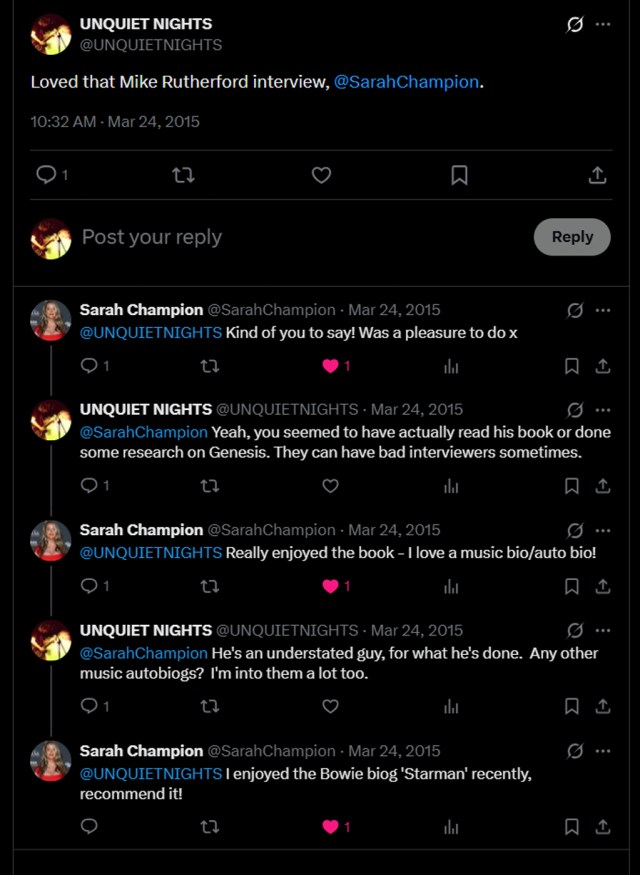The width and height of the screenshot is (640, 875).
Task: Share the 'Really enjoyed the book' reply
Action: click(x=603, y=586)
